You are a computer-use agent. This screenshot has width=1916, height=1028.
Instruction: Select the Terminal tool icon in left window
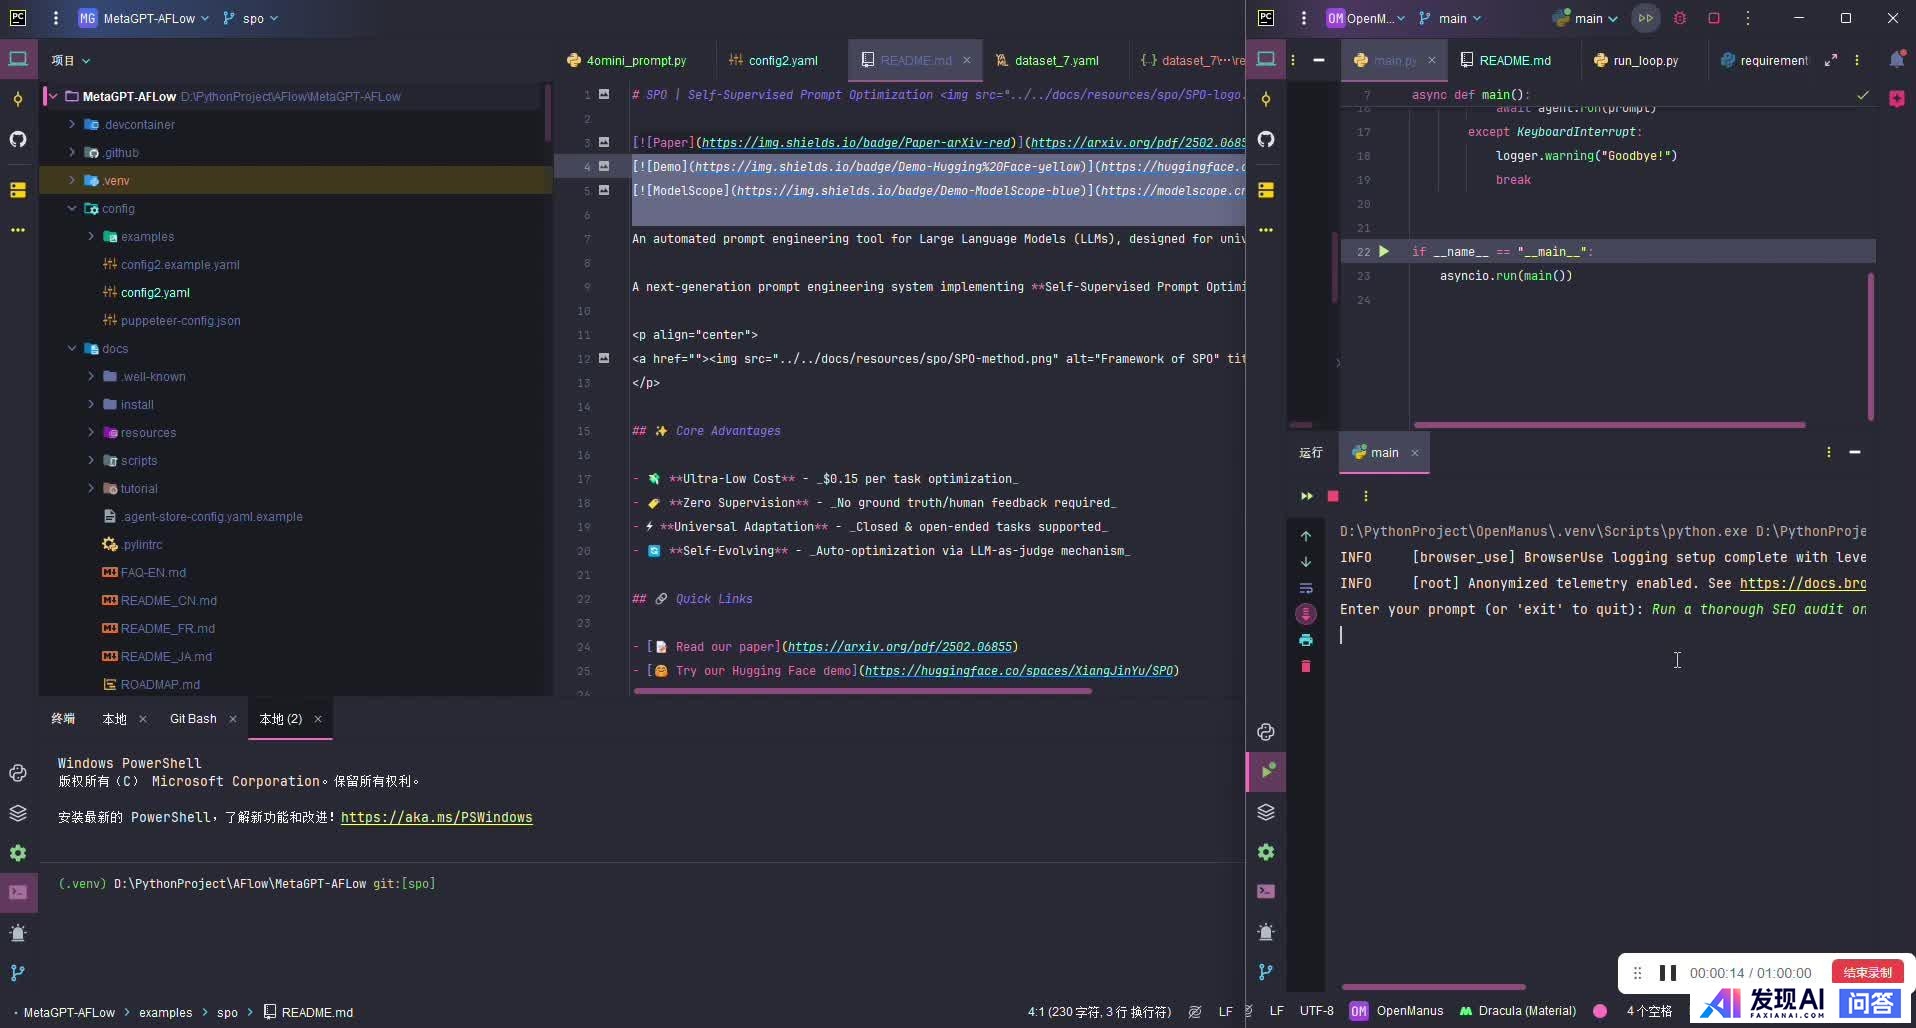pyautogui.click(x=18, y=892)
